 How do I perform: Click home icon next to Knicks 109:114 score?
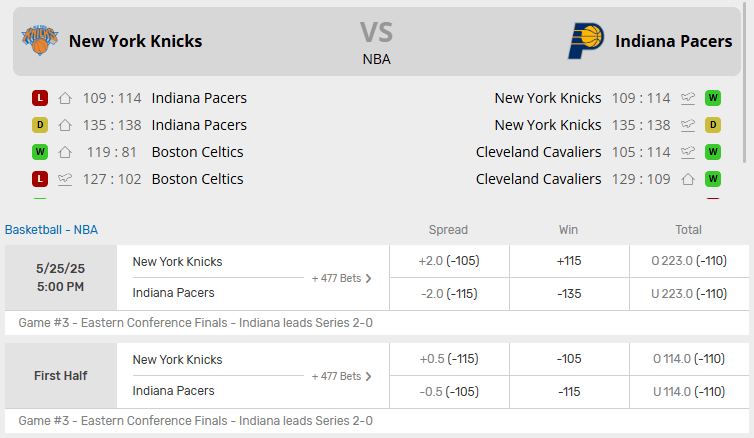click(65, 98)
